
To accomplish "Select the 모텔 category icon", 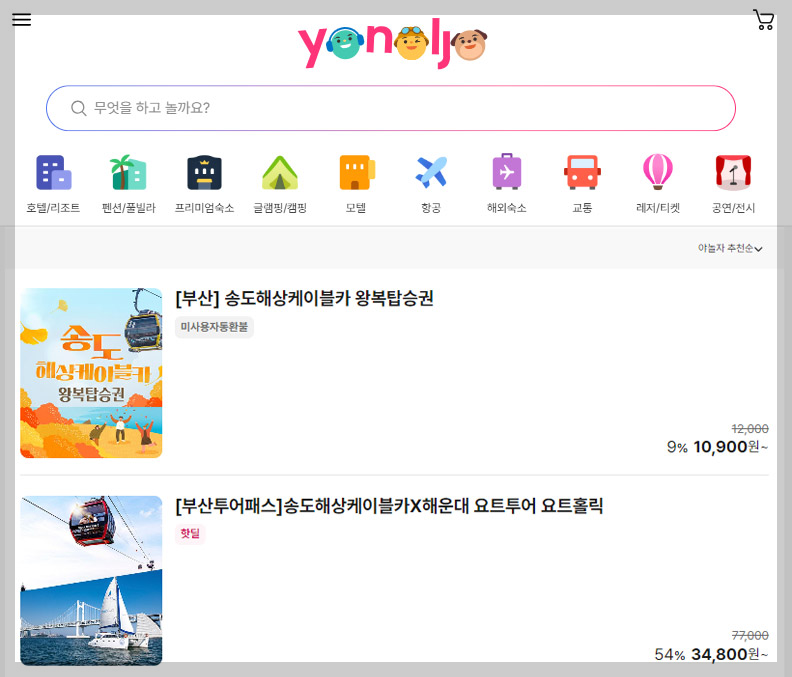I will click(x=357, y=172).
